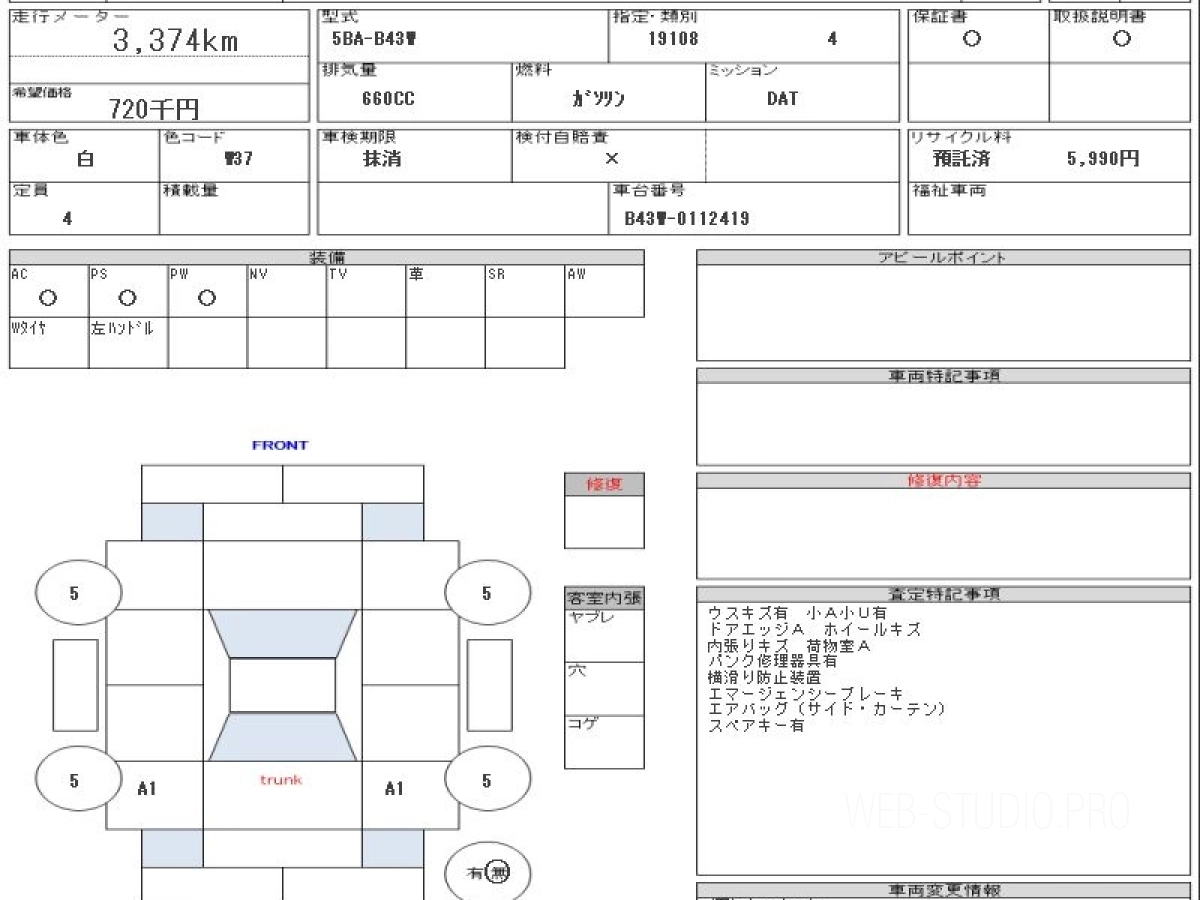The image size is (1200, 900).
Task: Click model code 5BA-B43W
Action: coord(373,41)
